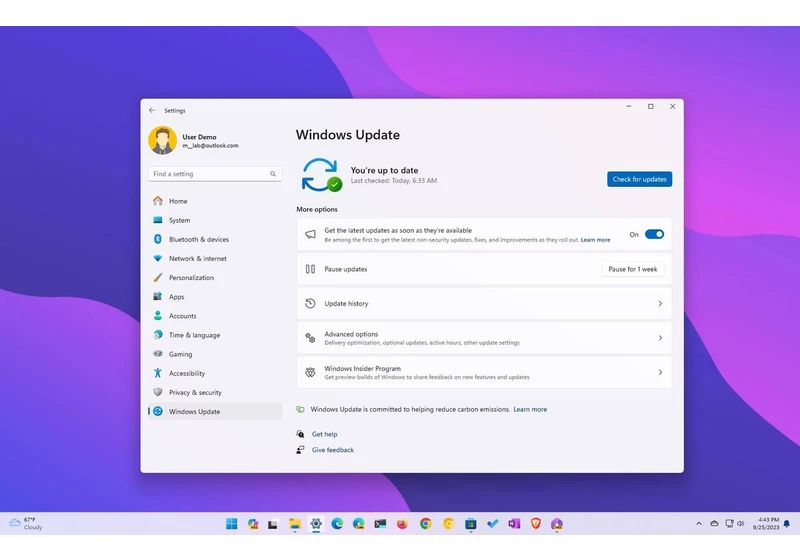Viewport: 800px width, 560px height.
Task: Open Microsoft Store from taskbar
Action: tap(470, 524)
